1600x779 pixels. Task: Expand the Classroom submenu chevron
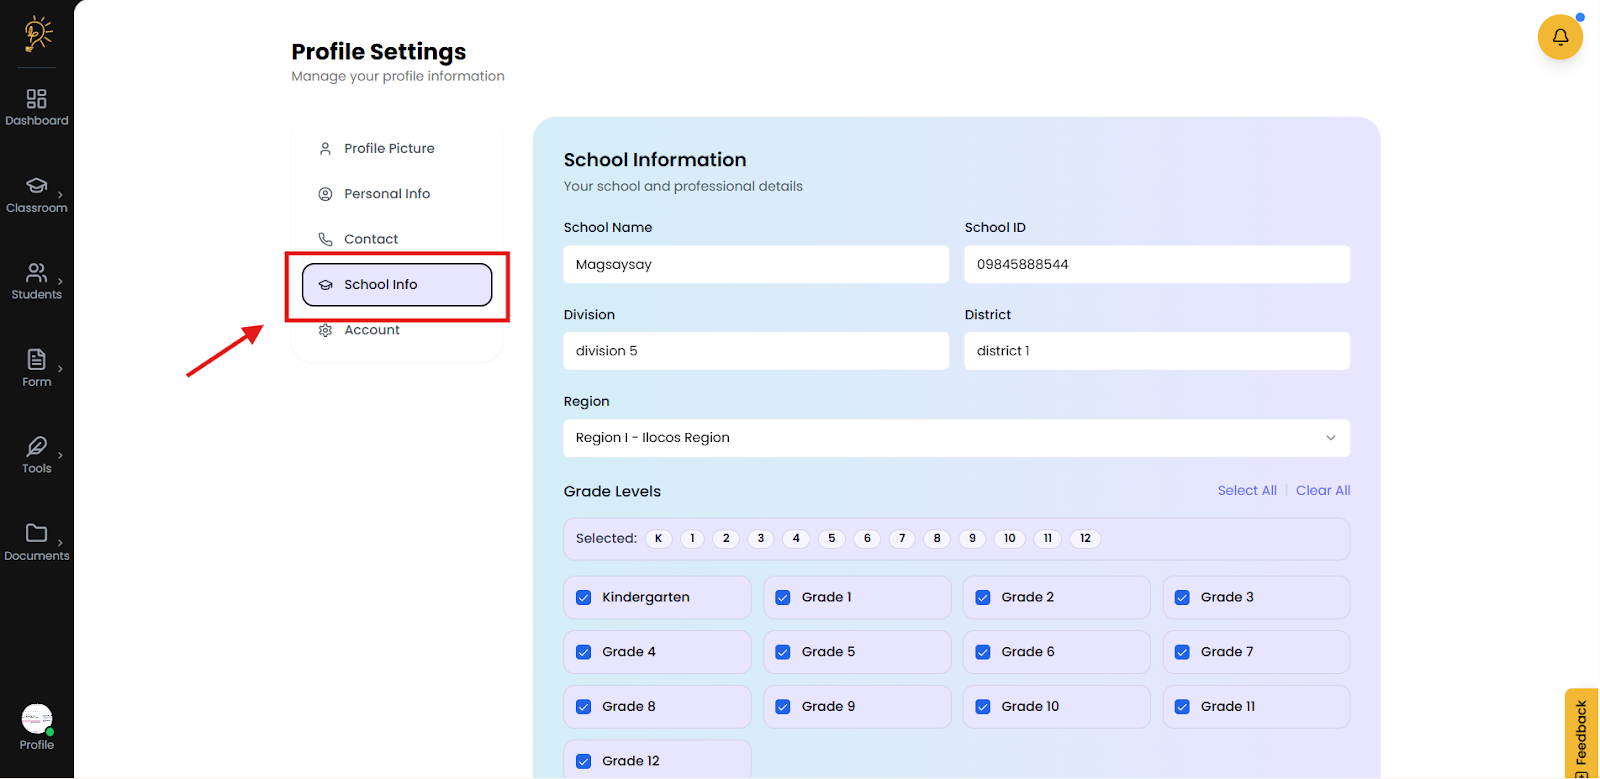[61, 195]
